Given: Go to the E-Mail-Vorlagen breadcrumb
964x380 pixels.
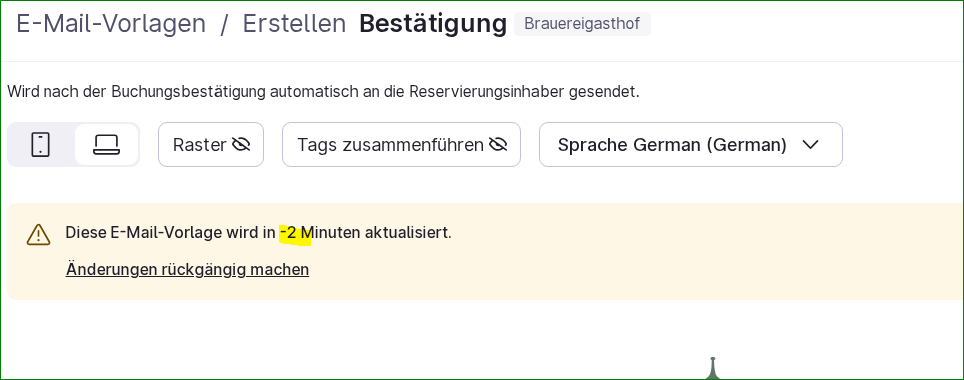Looking at the screenshot, I should 111,24.
